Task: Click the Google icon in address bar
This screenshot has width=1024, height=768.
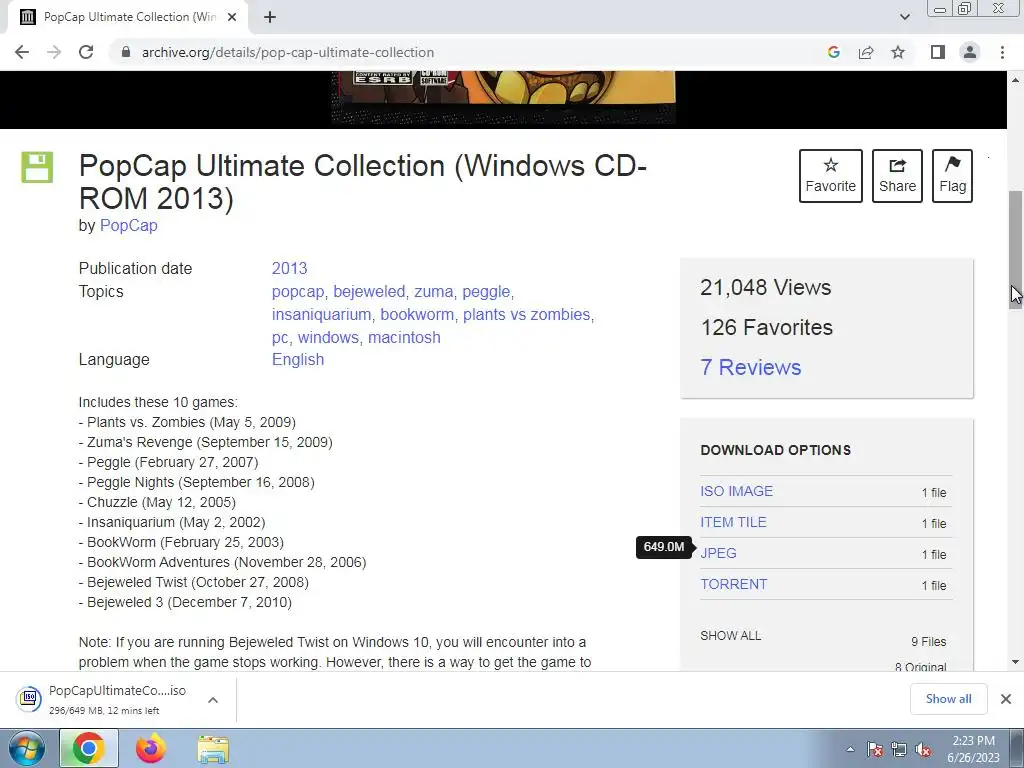Action: click(833, 52)
